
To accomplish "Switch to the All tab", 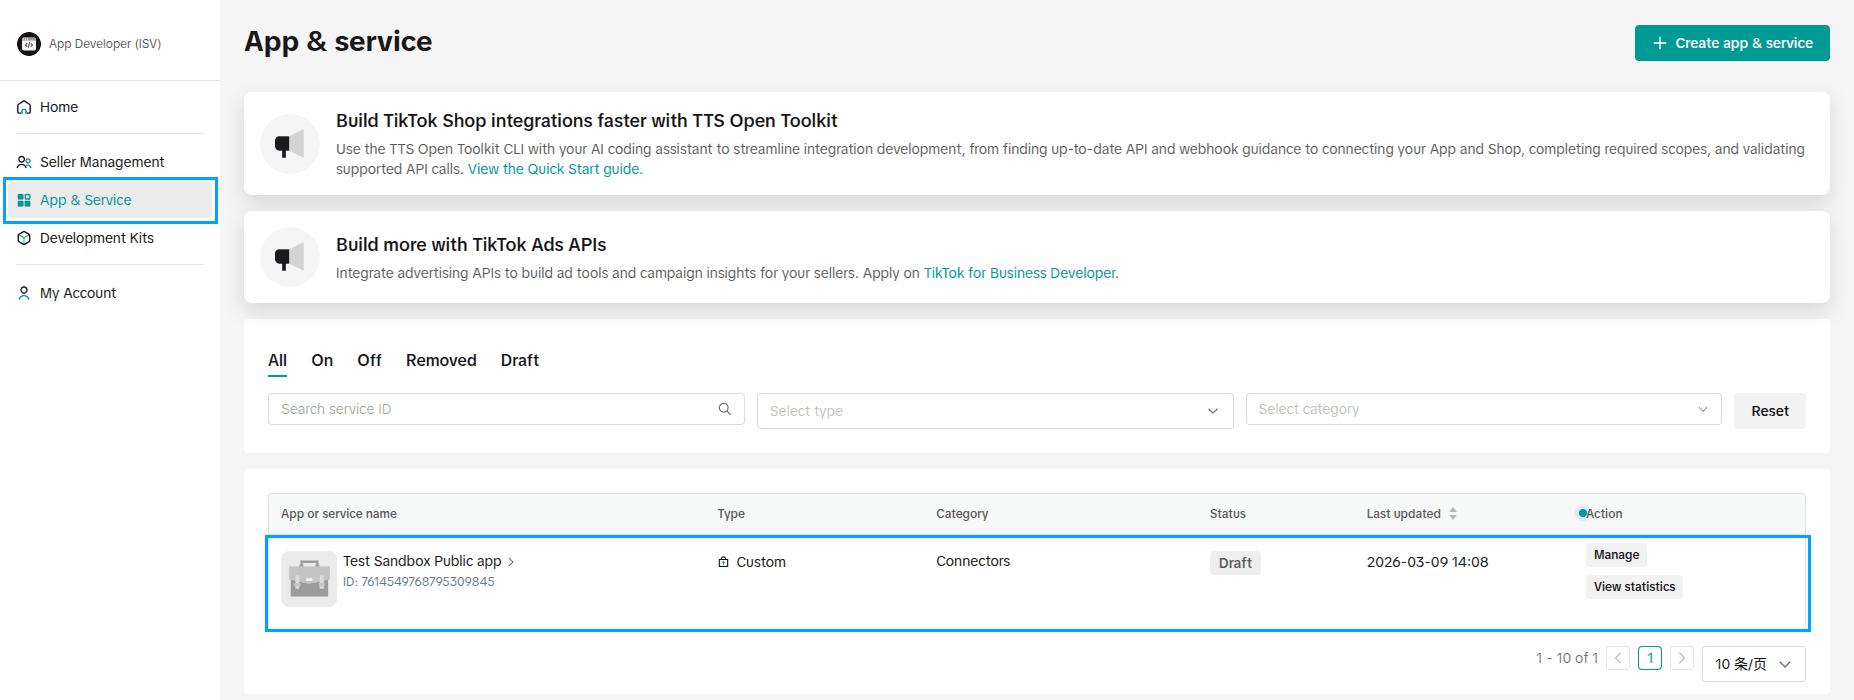I will [277, 360].
